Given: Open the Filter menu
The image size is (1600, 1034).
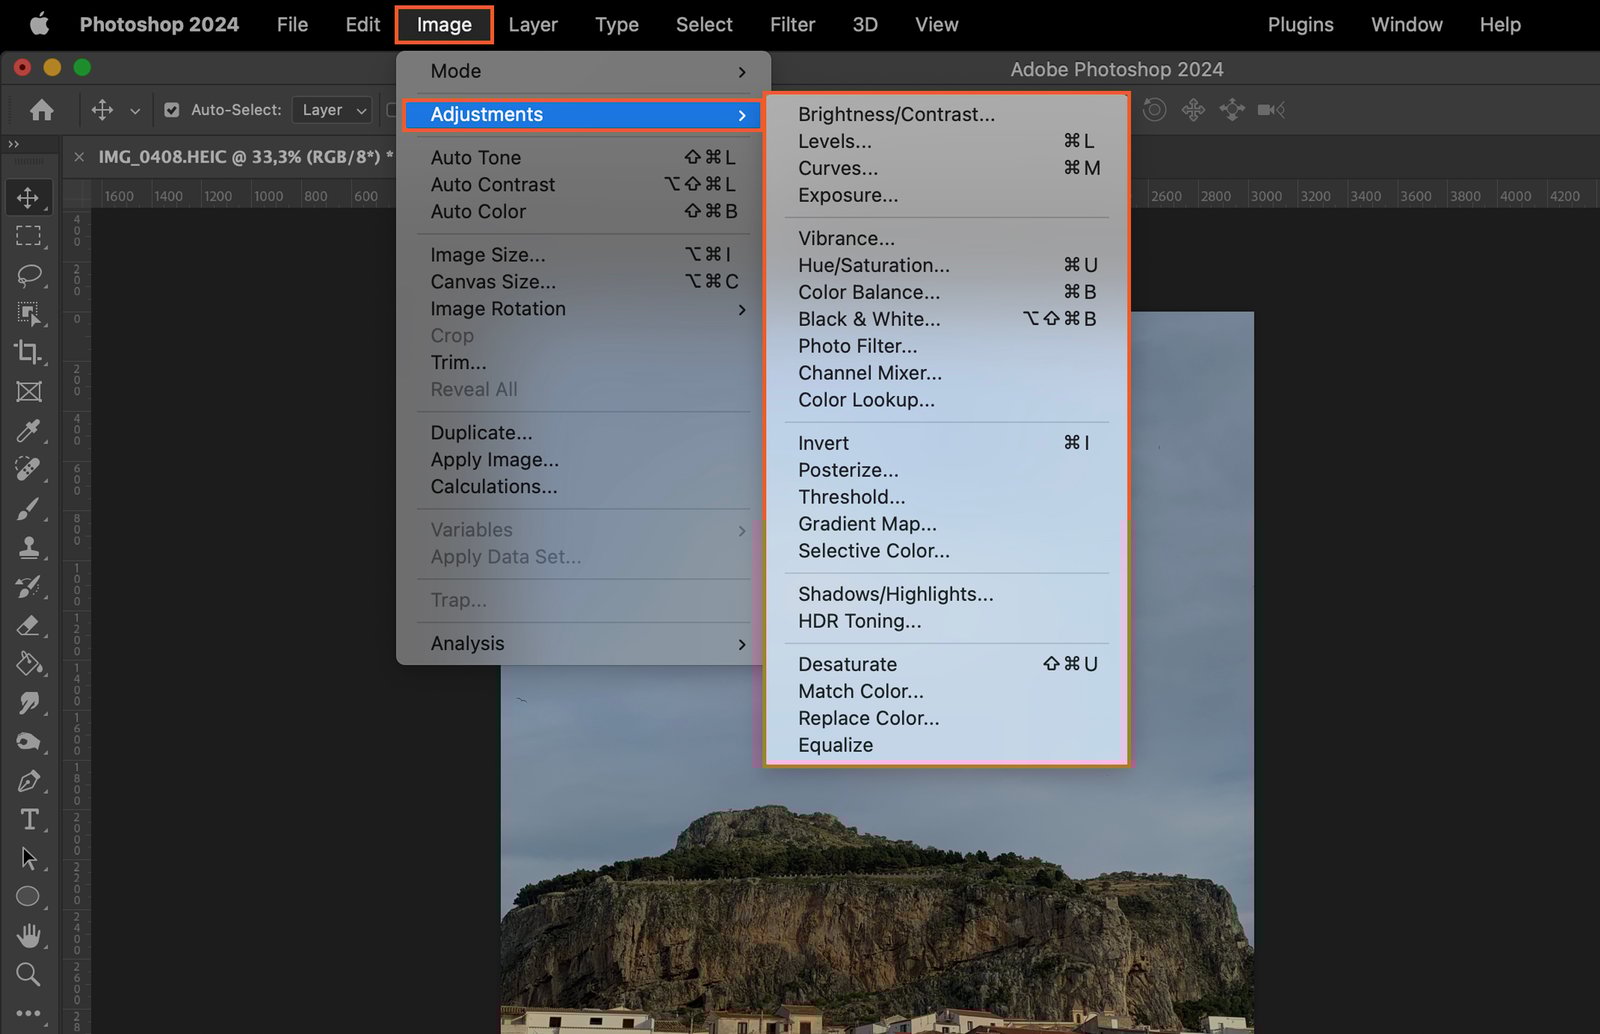Looking at the screenshot, I should click(792, 24).
